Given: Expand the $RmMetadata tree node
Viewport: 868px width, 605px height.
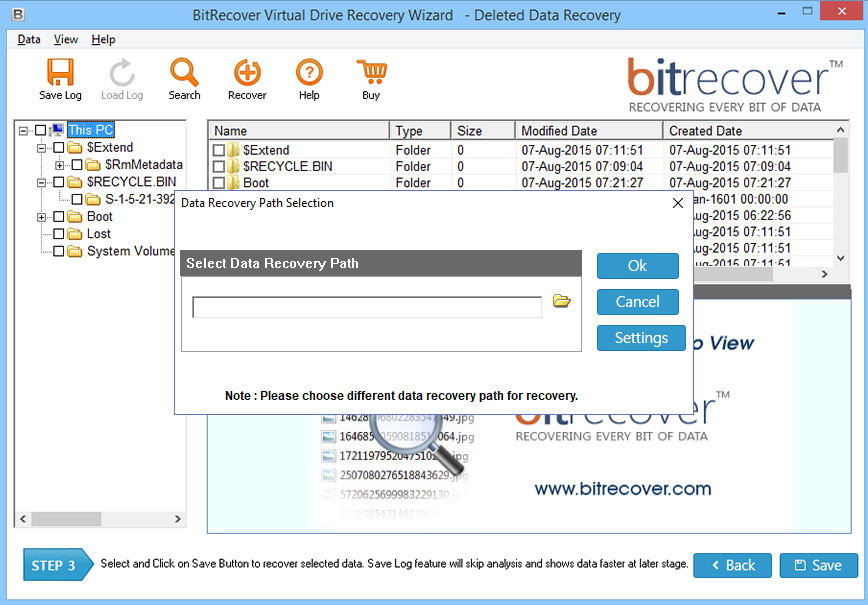Looking at the screenshot, I should coord(60,165).
